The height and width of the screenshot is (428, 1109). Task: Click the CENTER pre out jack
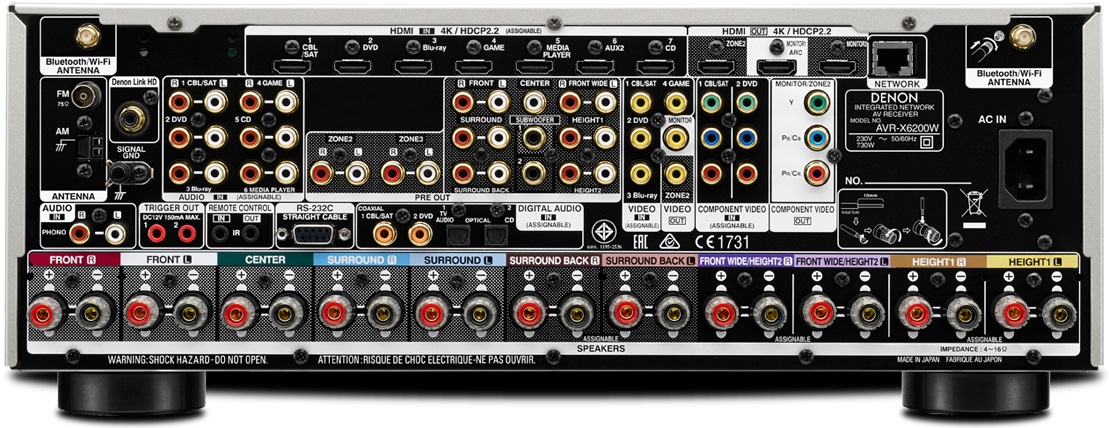coord(534,103)
